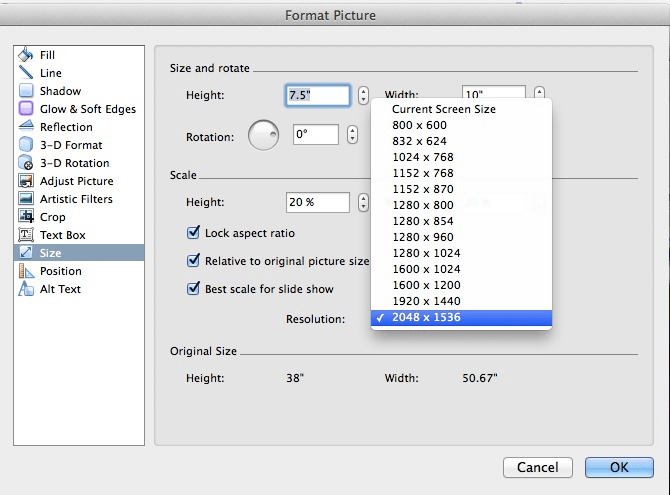Screen dimensions: 670x495
Task: Open Glow & Soft Edges icon
Action: click(26, 109)
